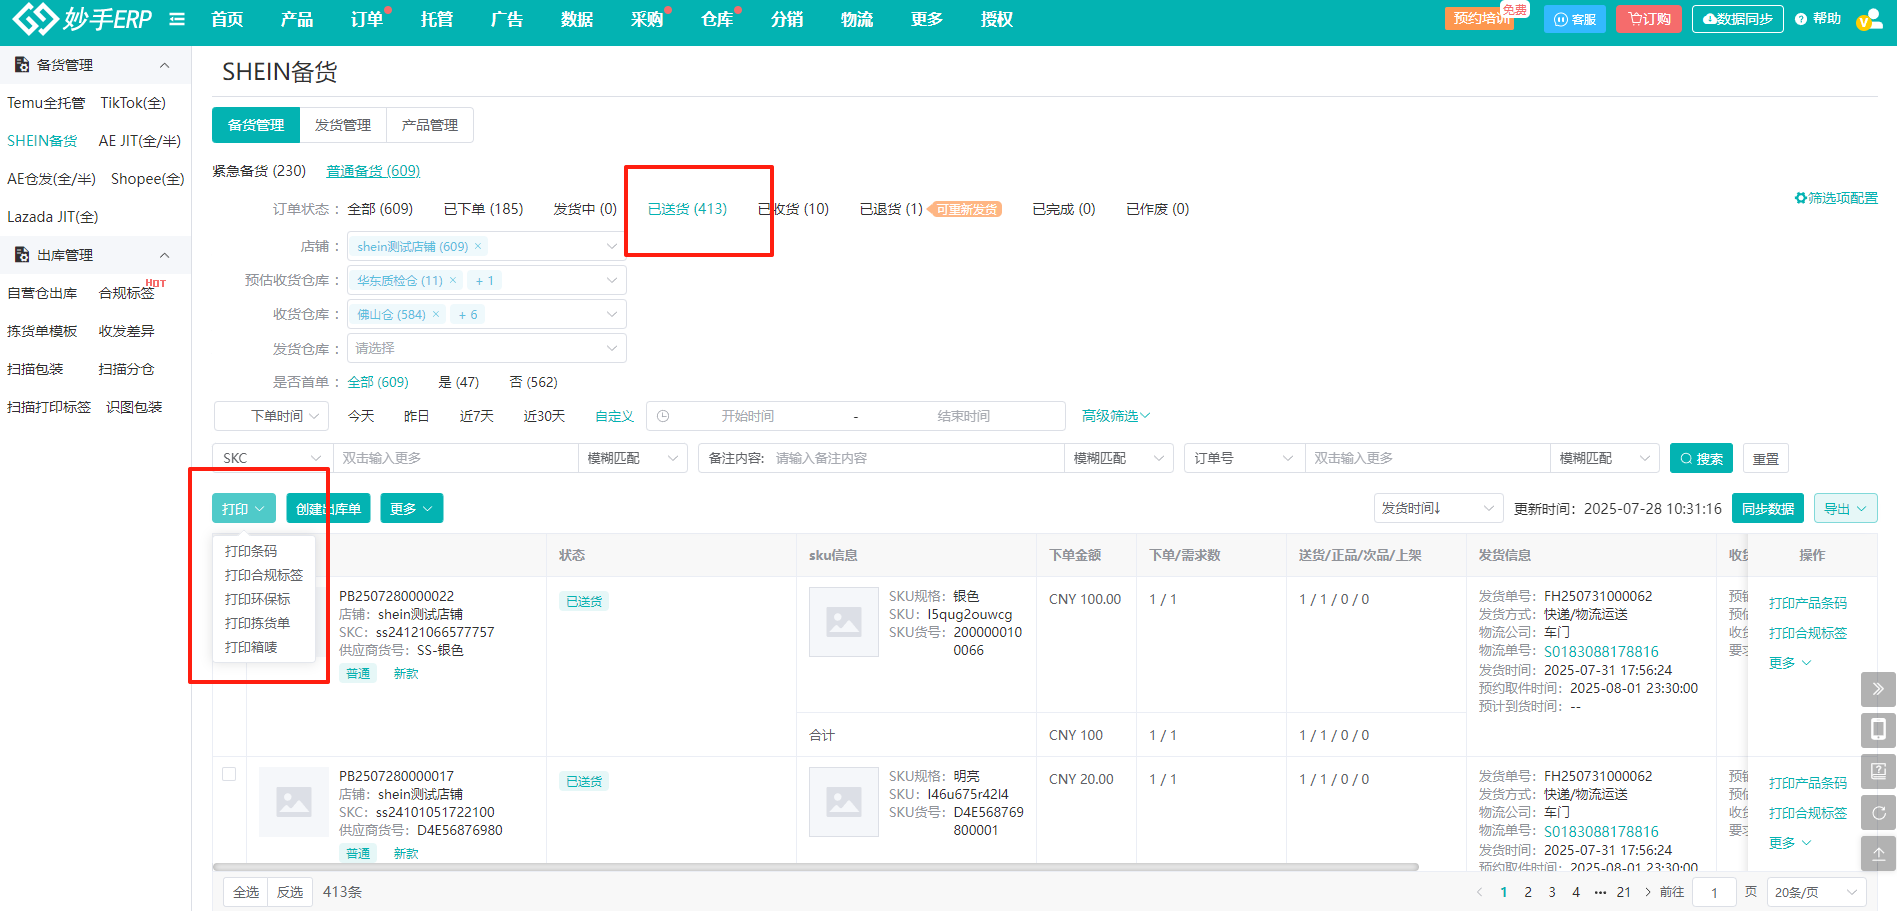Click the page-jump number input

click(1714, 892)
